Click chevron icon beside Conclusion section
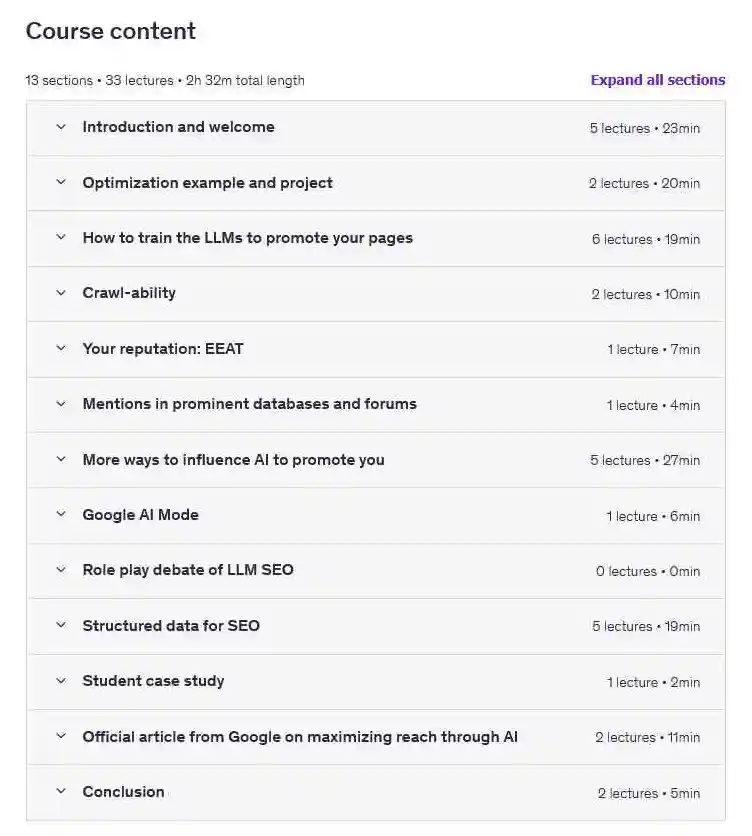Viewport: 752px width, 836px height. [x=61, y=792]
